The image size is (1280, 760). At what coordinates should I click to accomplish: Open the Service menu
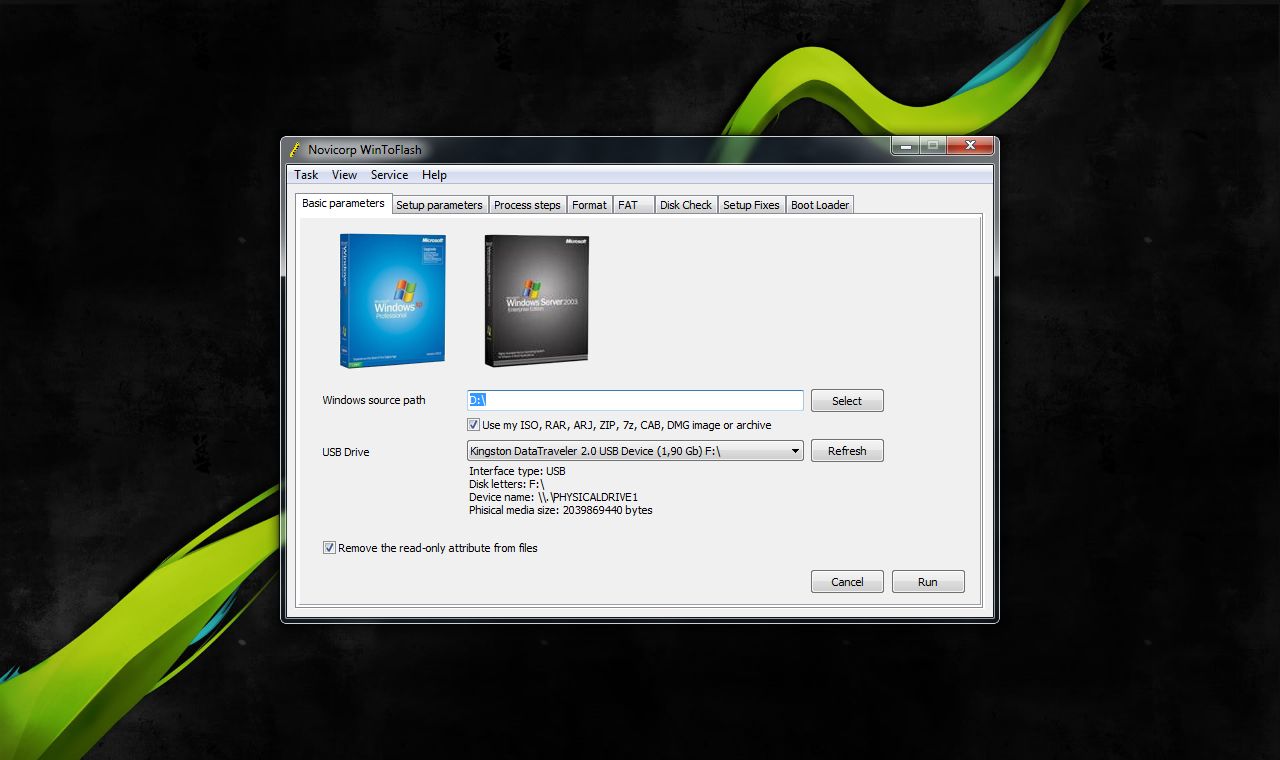click(x=389, y=175)
